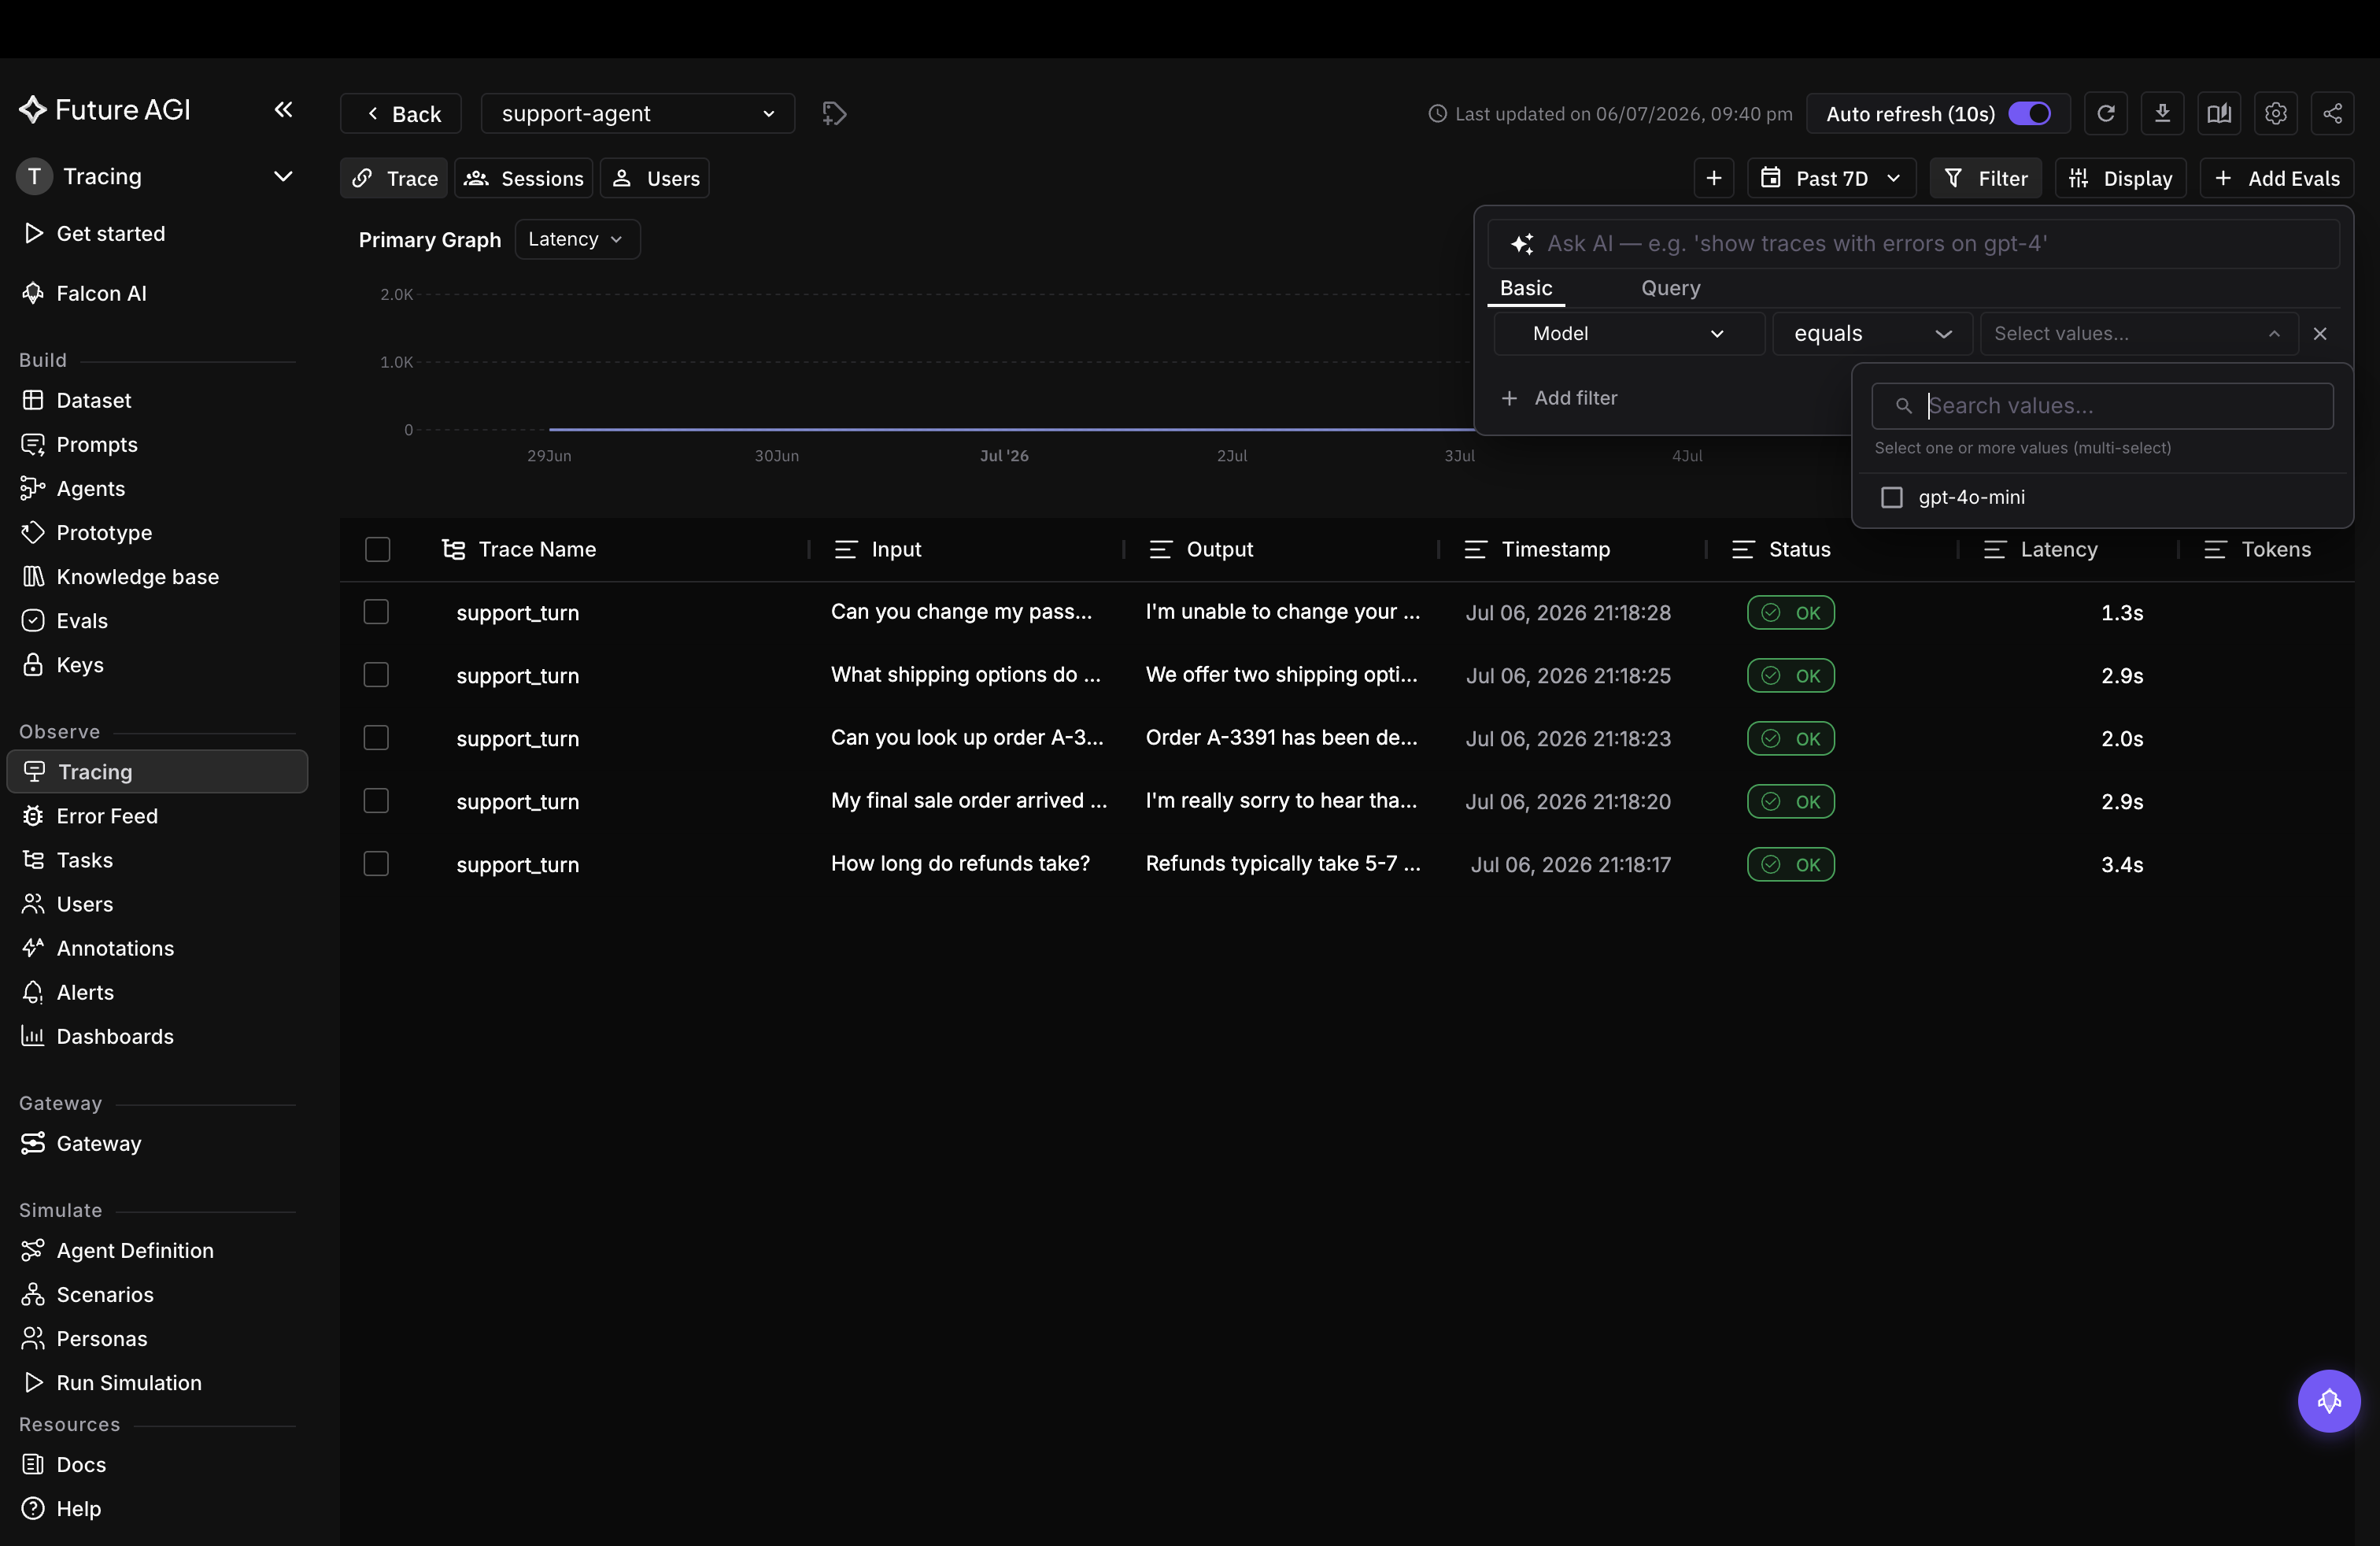Sort by the Timestamp column header
Viewport: 2380px width, 1546px height.
click(1555, 549)
